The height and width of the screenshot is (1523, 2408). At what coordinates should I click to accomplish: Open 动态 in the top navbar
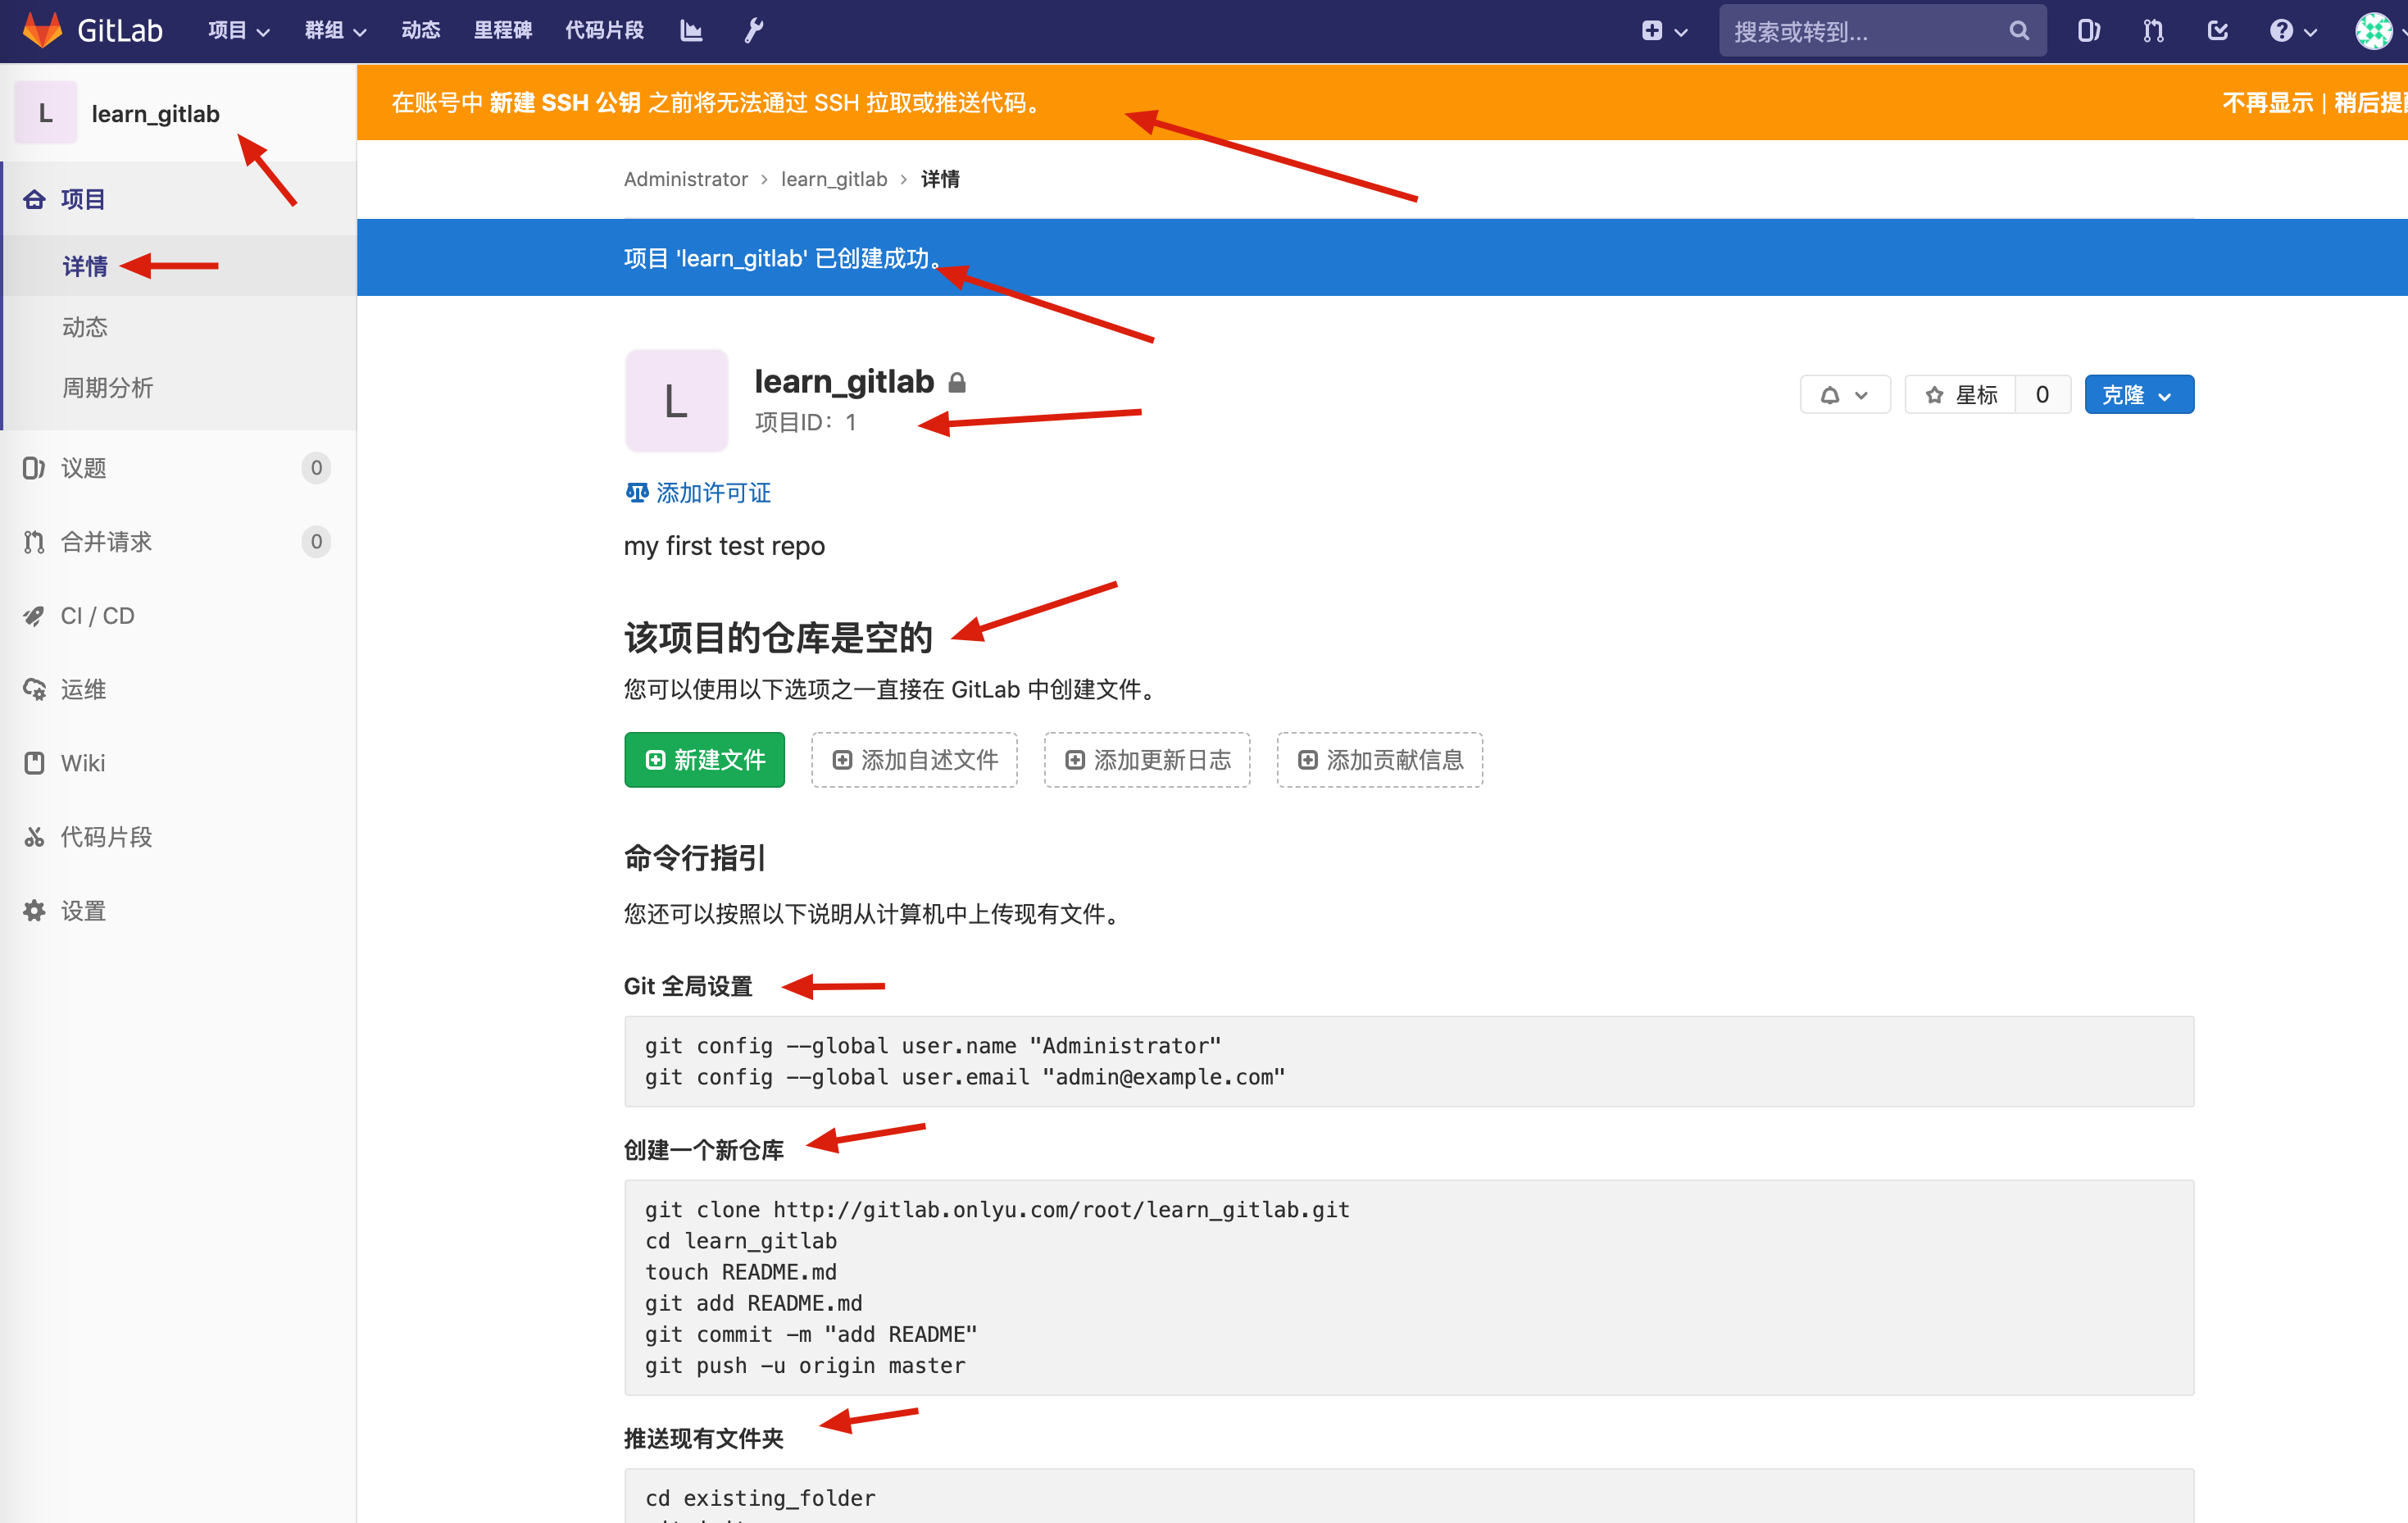pos(421,31)
